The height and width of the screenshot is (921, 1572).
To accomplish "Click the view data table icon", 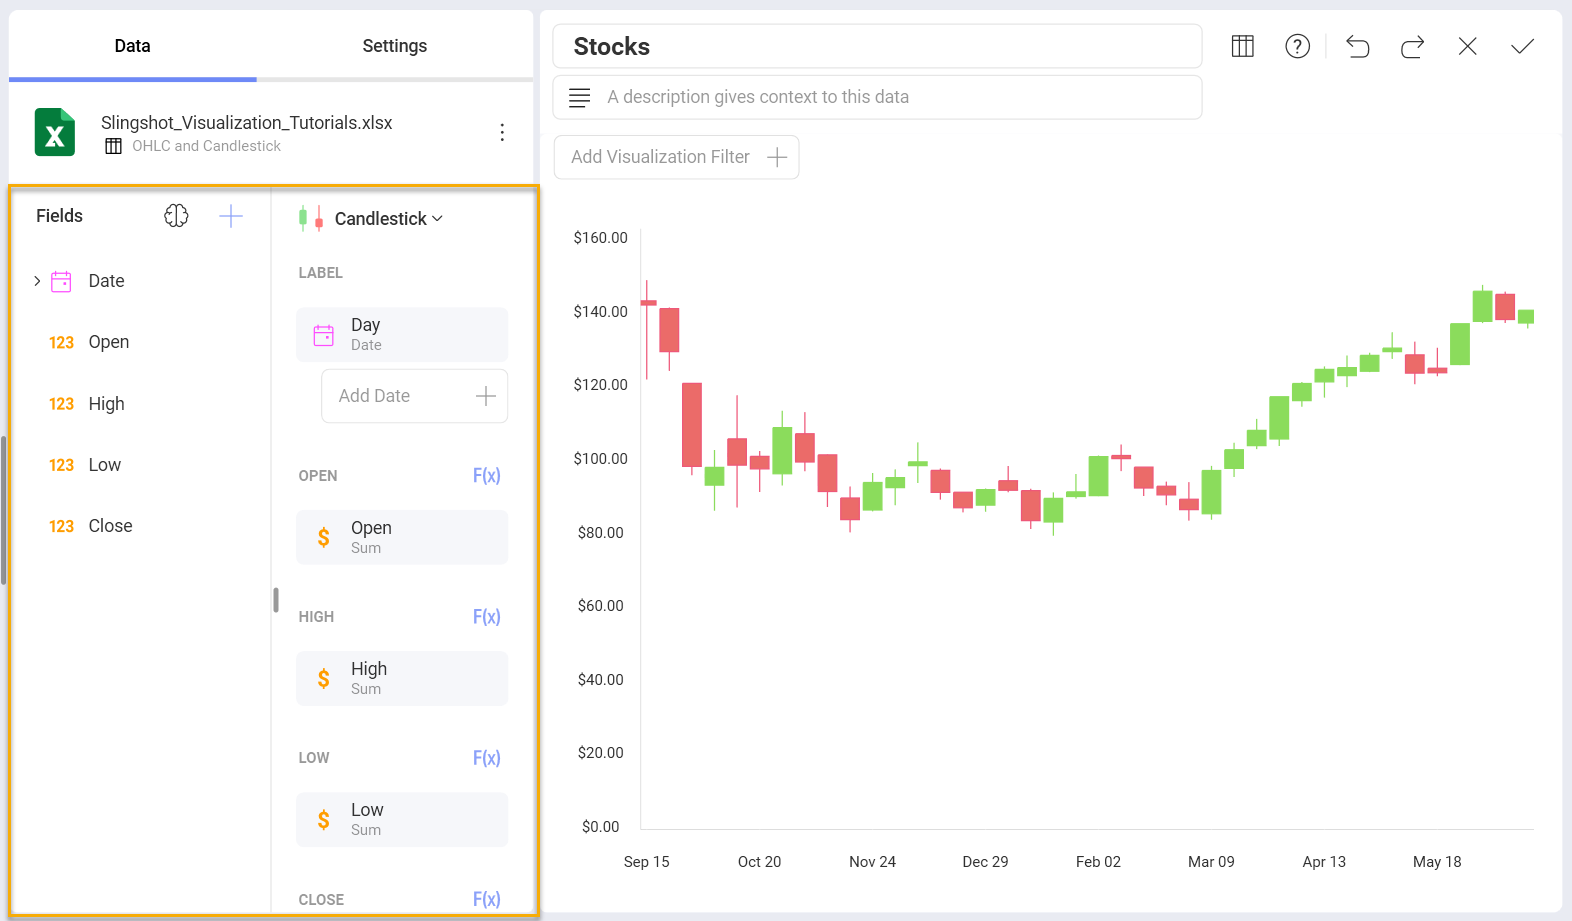I will click(1242, 46).
